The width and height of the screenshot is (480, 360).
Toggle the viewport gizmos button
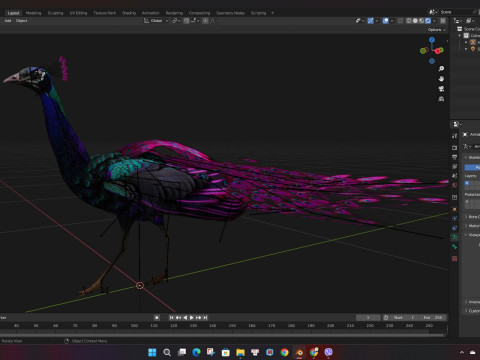370,21
